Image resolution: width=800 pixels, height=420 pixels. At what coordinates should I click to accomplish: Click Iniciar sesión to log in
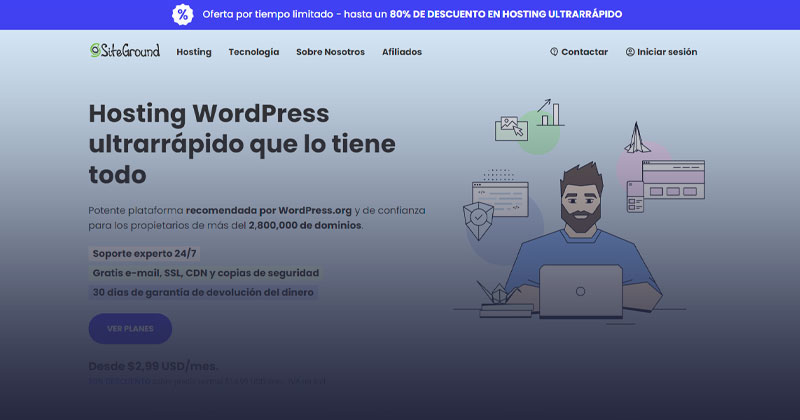[667, 52]
